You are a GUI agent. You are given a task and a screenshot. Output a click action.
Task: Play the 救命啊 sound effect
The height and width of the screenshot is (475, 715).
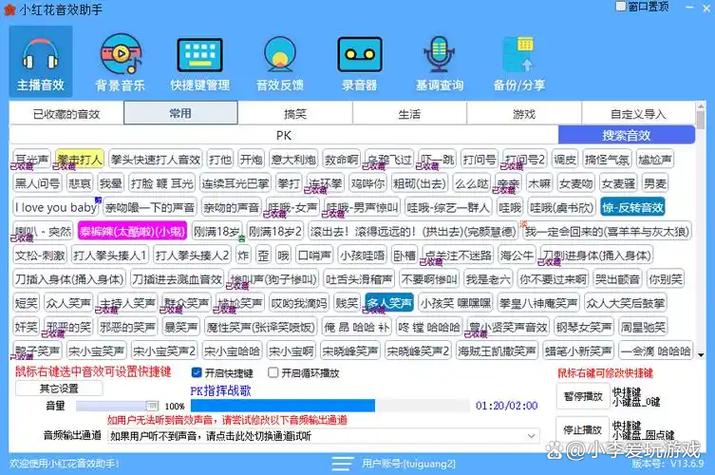(341, 159)
